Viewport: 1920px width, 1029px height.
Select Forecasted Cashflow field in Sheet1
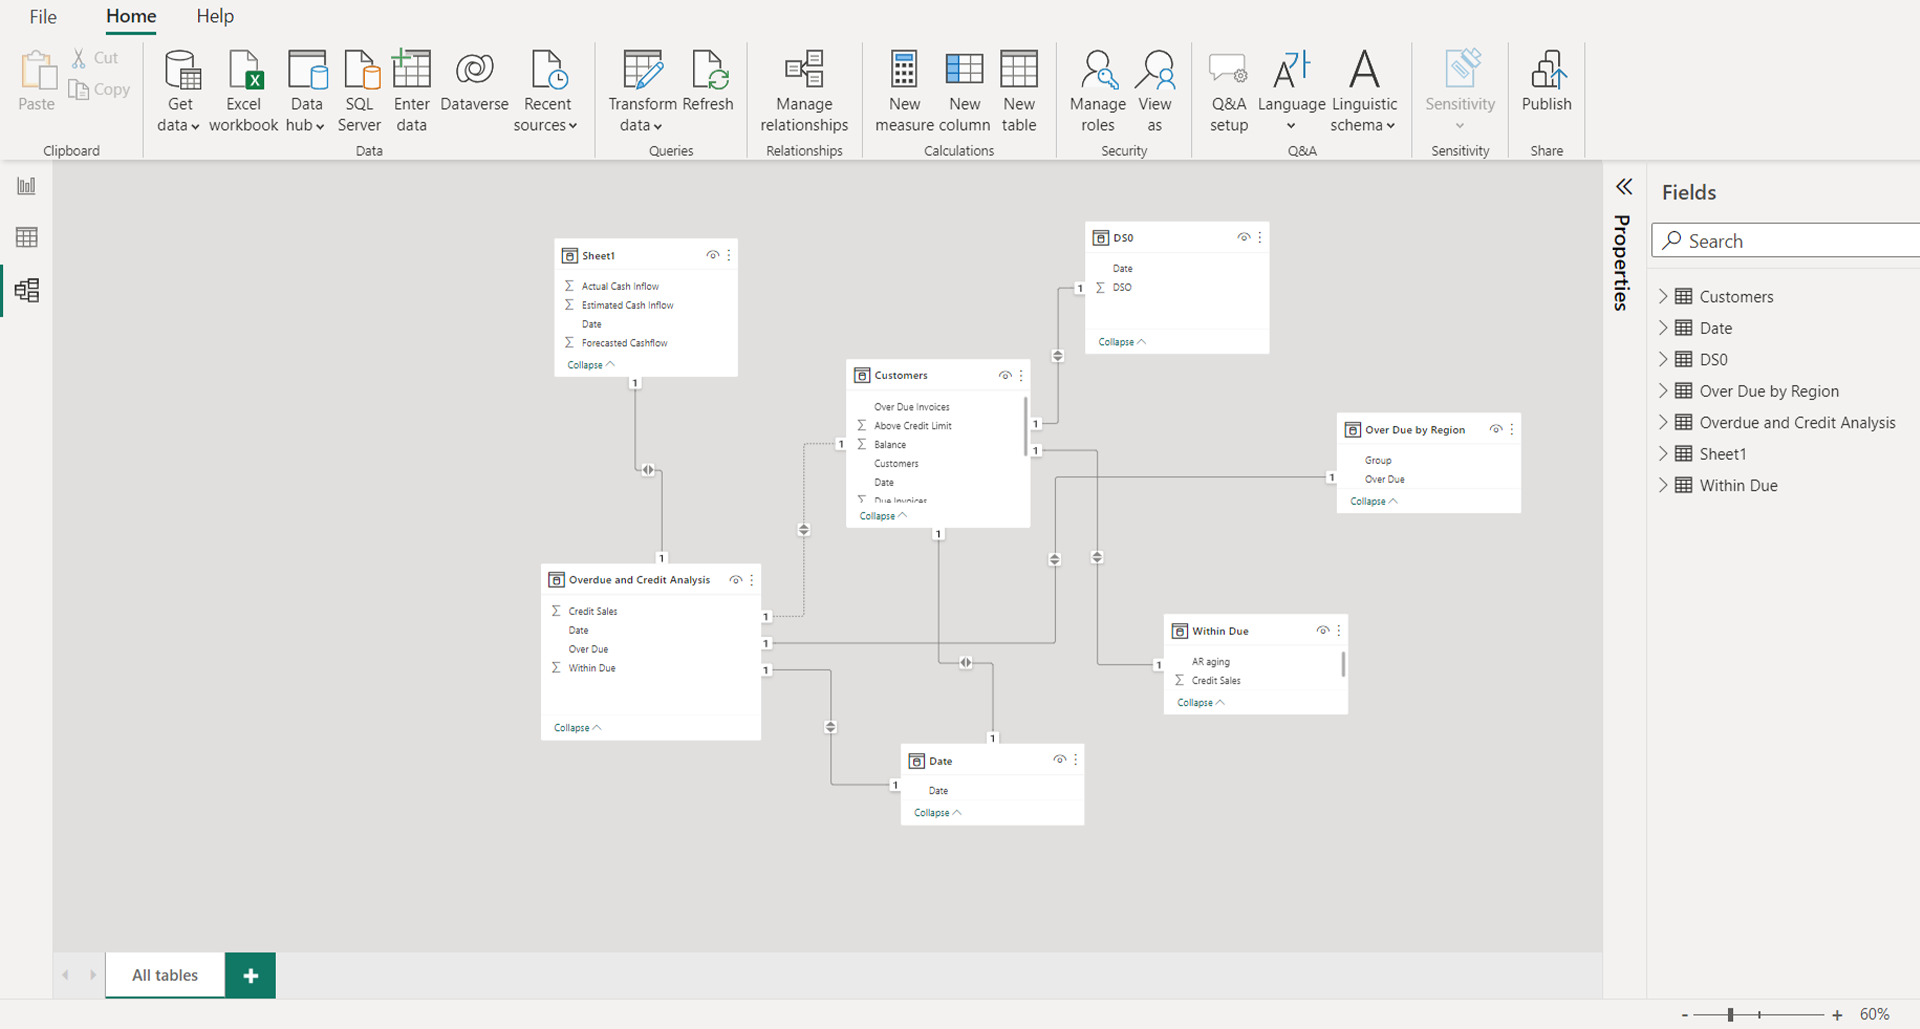click(x=624, y=343)
